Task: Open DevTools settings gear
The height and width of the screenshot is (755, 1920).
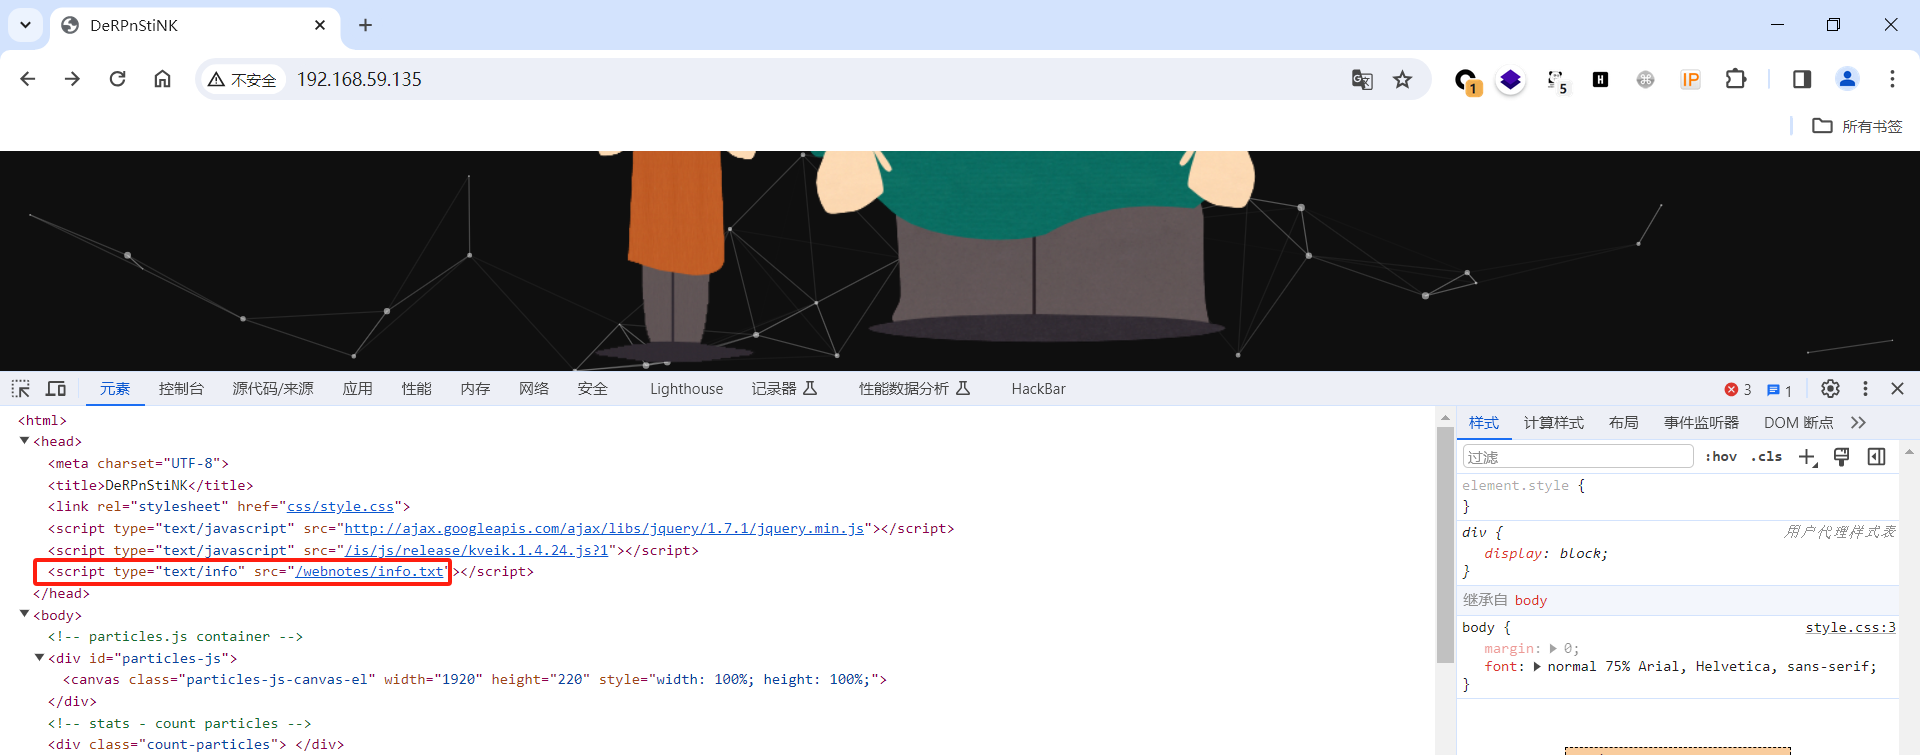Action: click(1830, 389)
